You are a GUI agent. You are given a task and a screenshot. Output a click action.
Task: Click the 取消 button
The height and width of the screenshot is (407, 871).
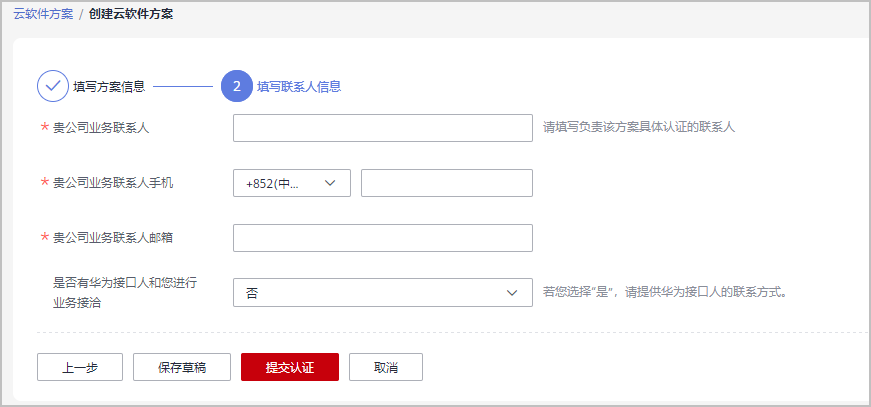pos(386,367)
